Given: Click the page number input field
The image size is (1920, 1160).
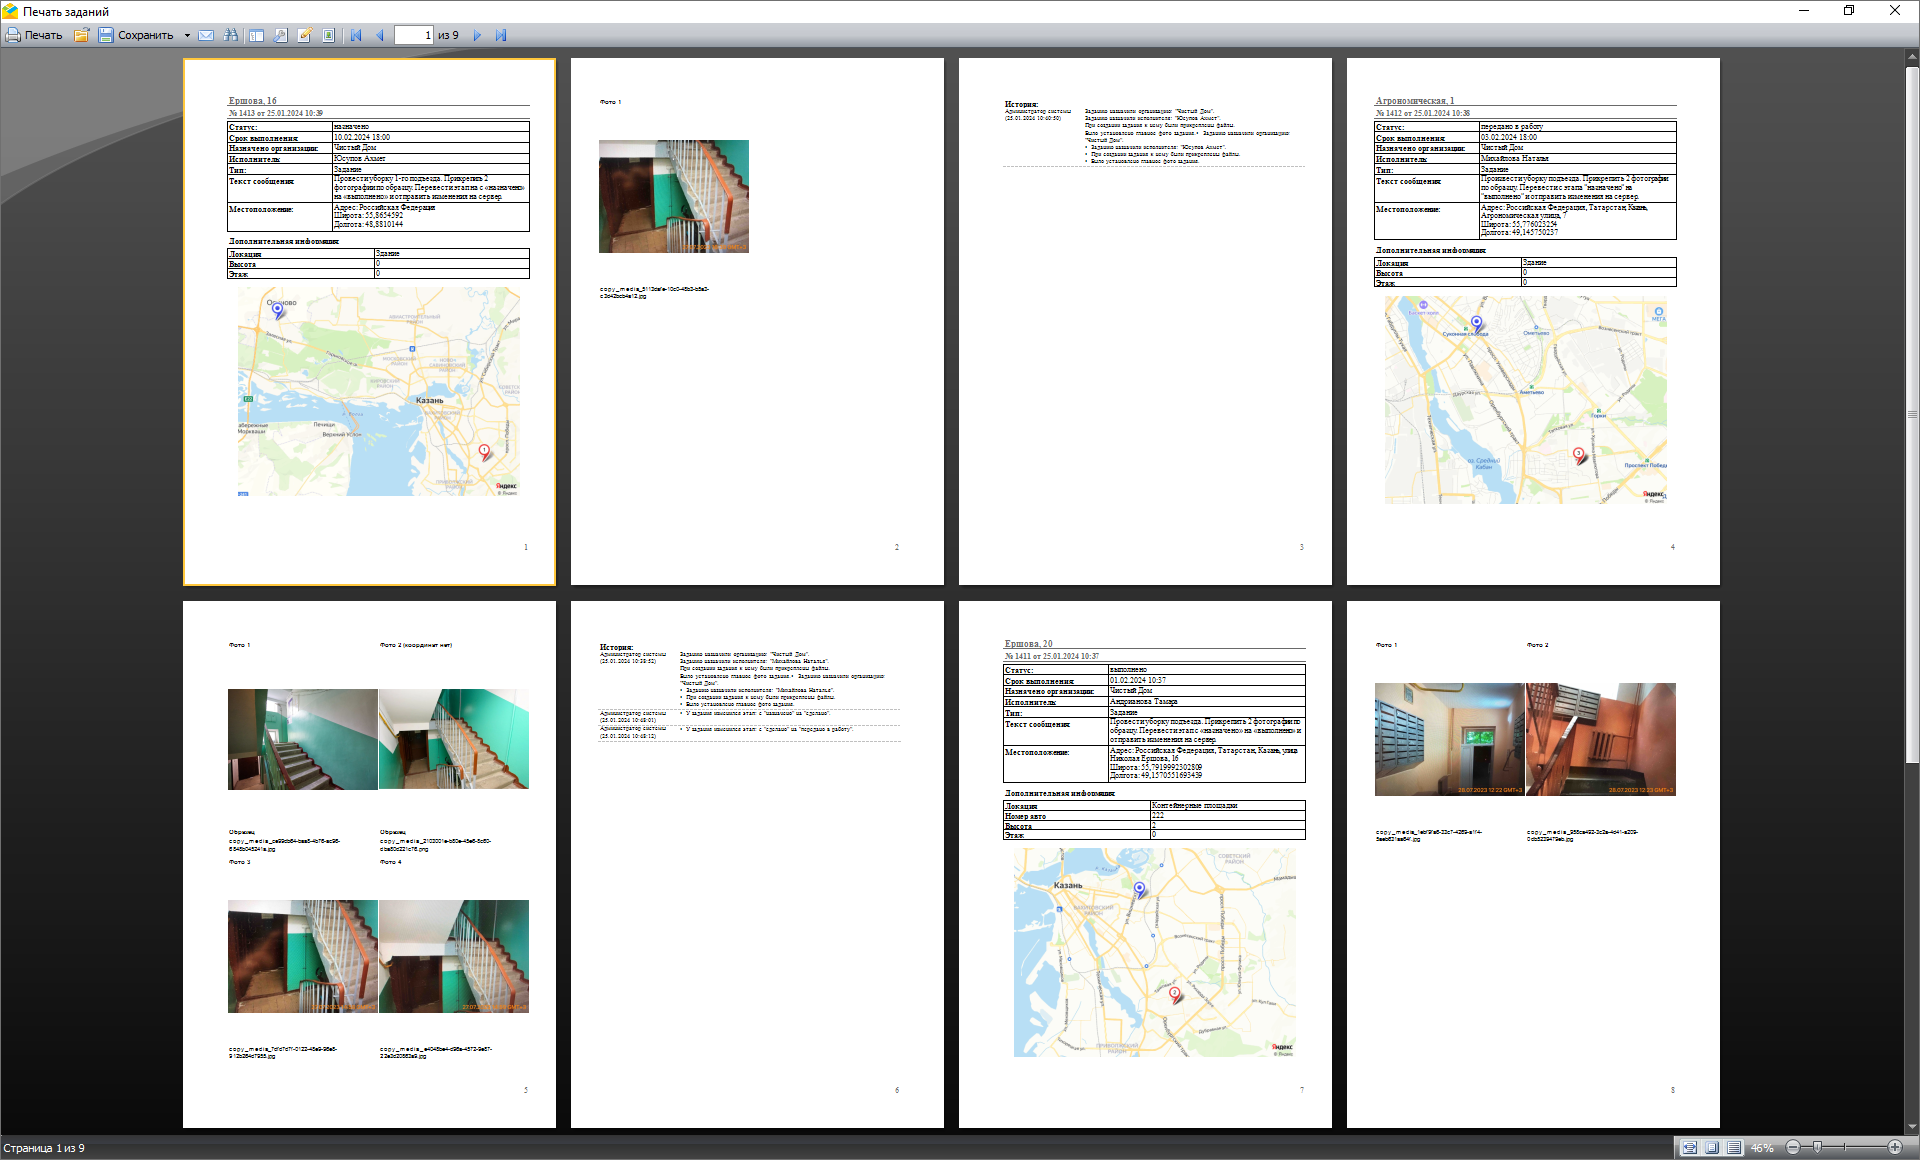Looking at the screenshot, I should [x=413, y=35].
